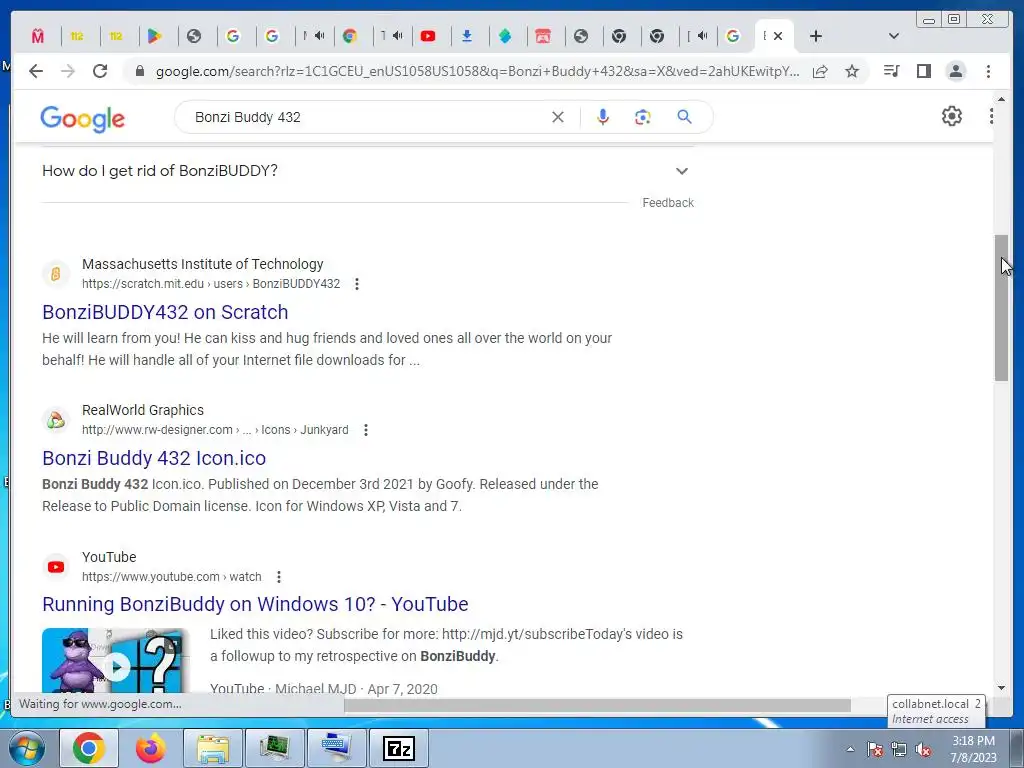Switch to the blue download arrow tab

466,36
